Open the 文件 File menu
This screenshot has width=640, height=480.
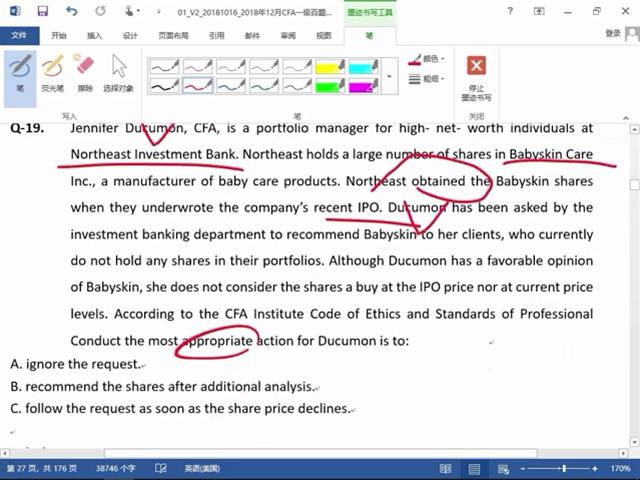pos(19,34)
